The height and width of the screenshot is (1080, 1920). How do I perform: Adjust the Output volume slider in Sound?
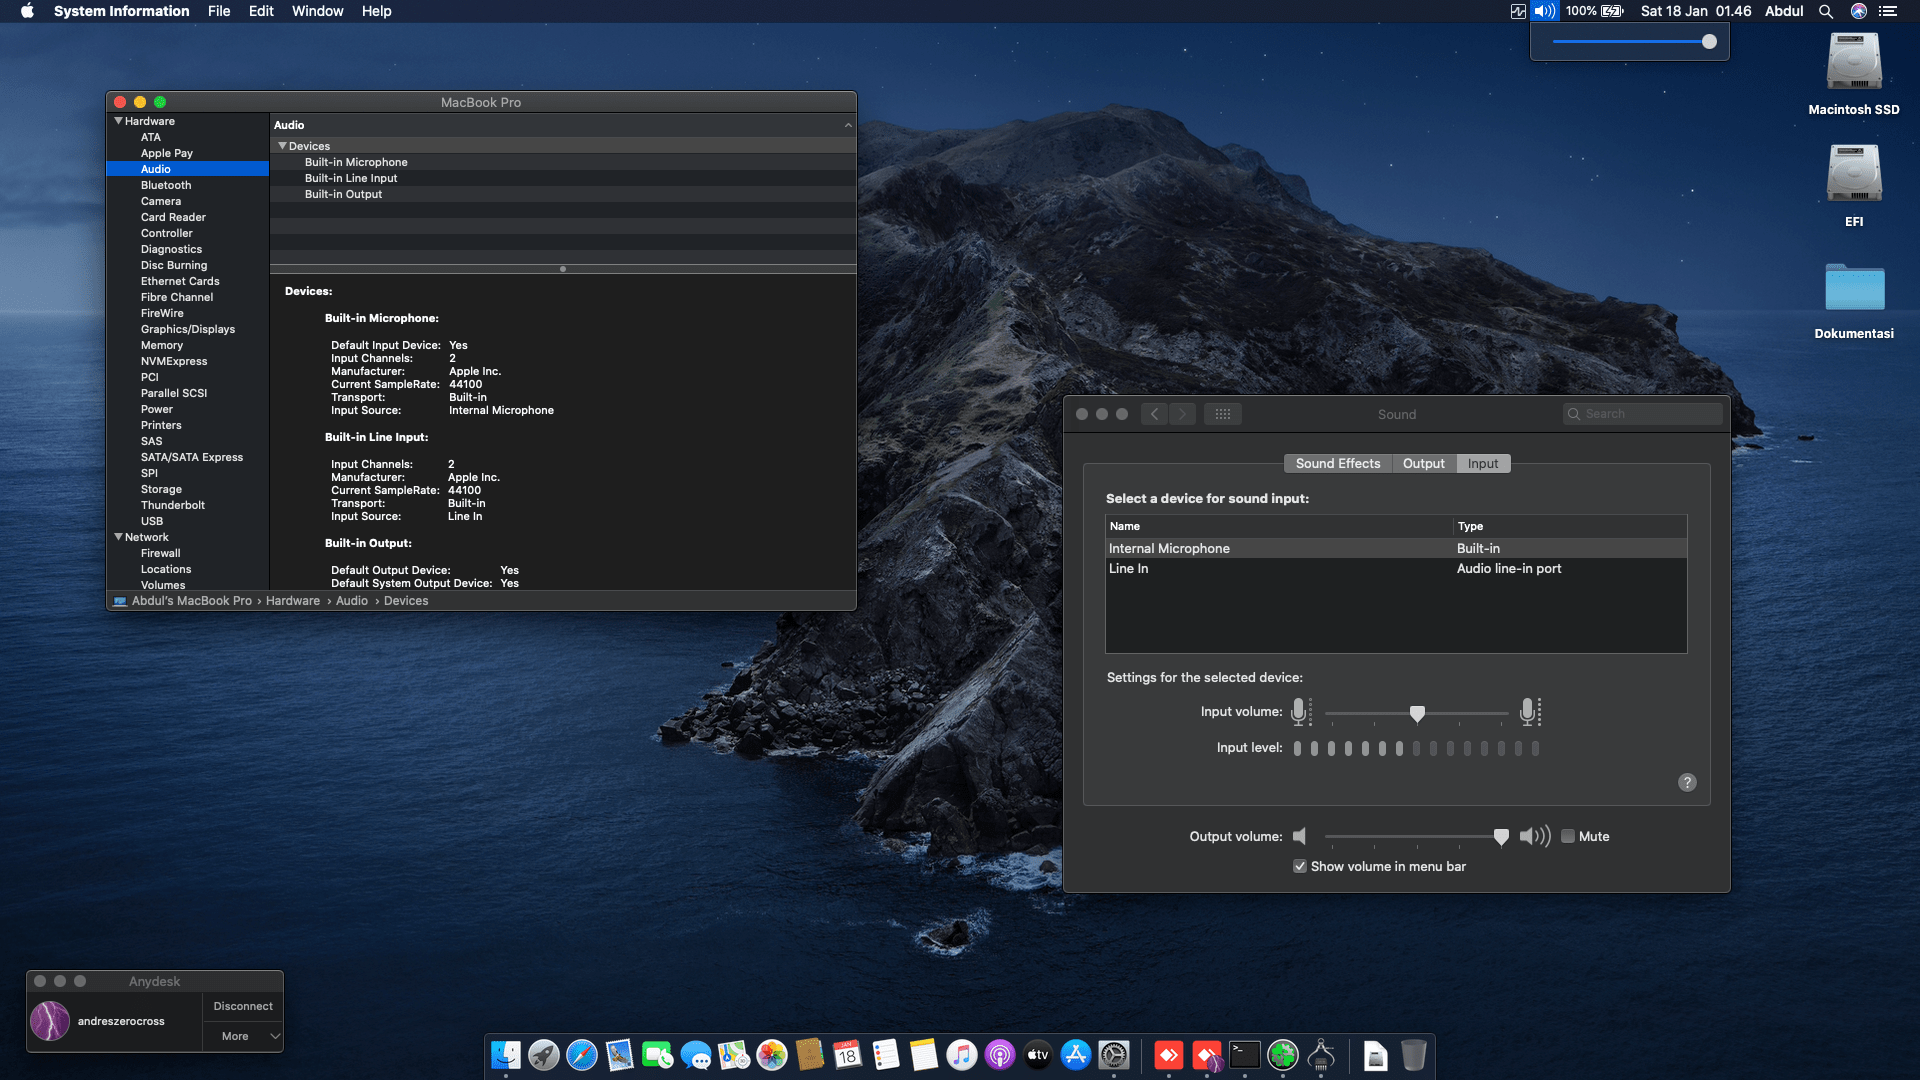coord(1501,836)
